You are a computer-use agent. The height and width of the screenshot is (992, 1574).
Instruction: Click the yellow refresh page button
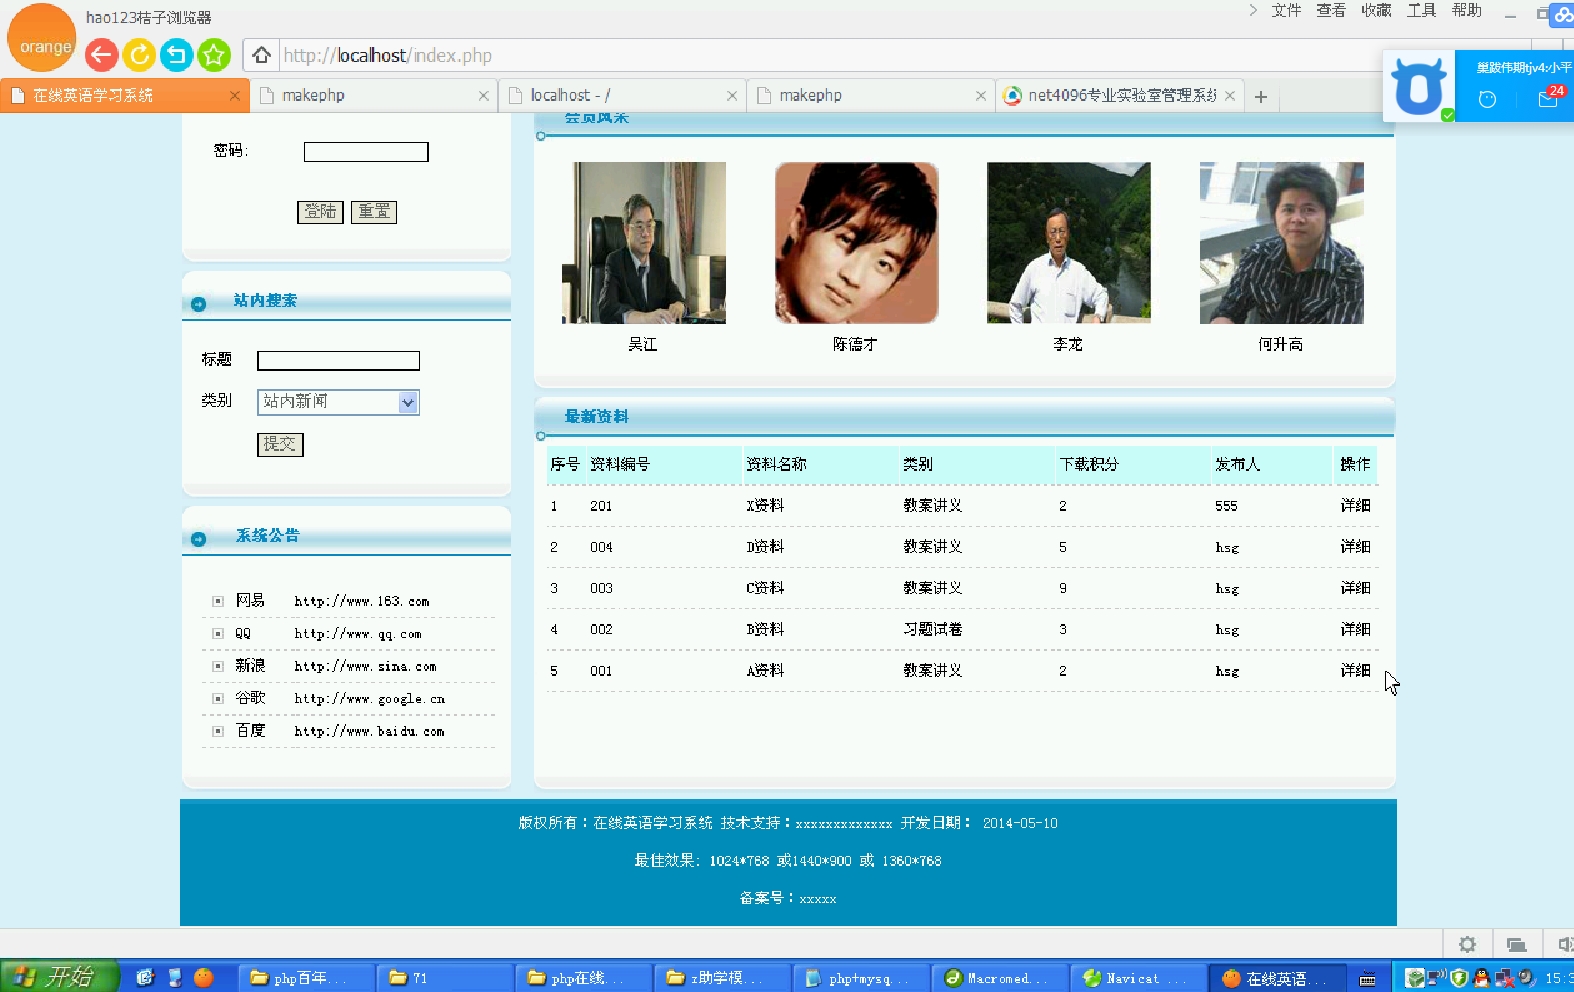tap(139, 55)
